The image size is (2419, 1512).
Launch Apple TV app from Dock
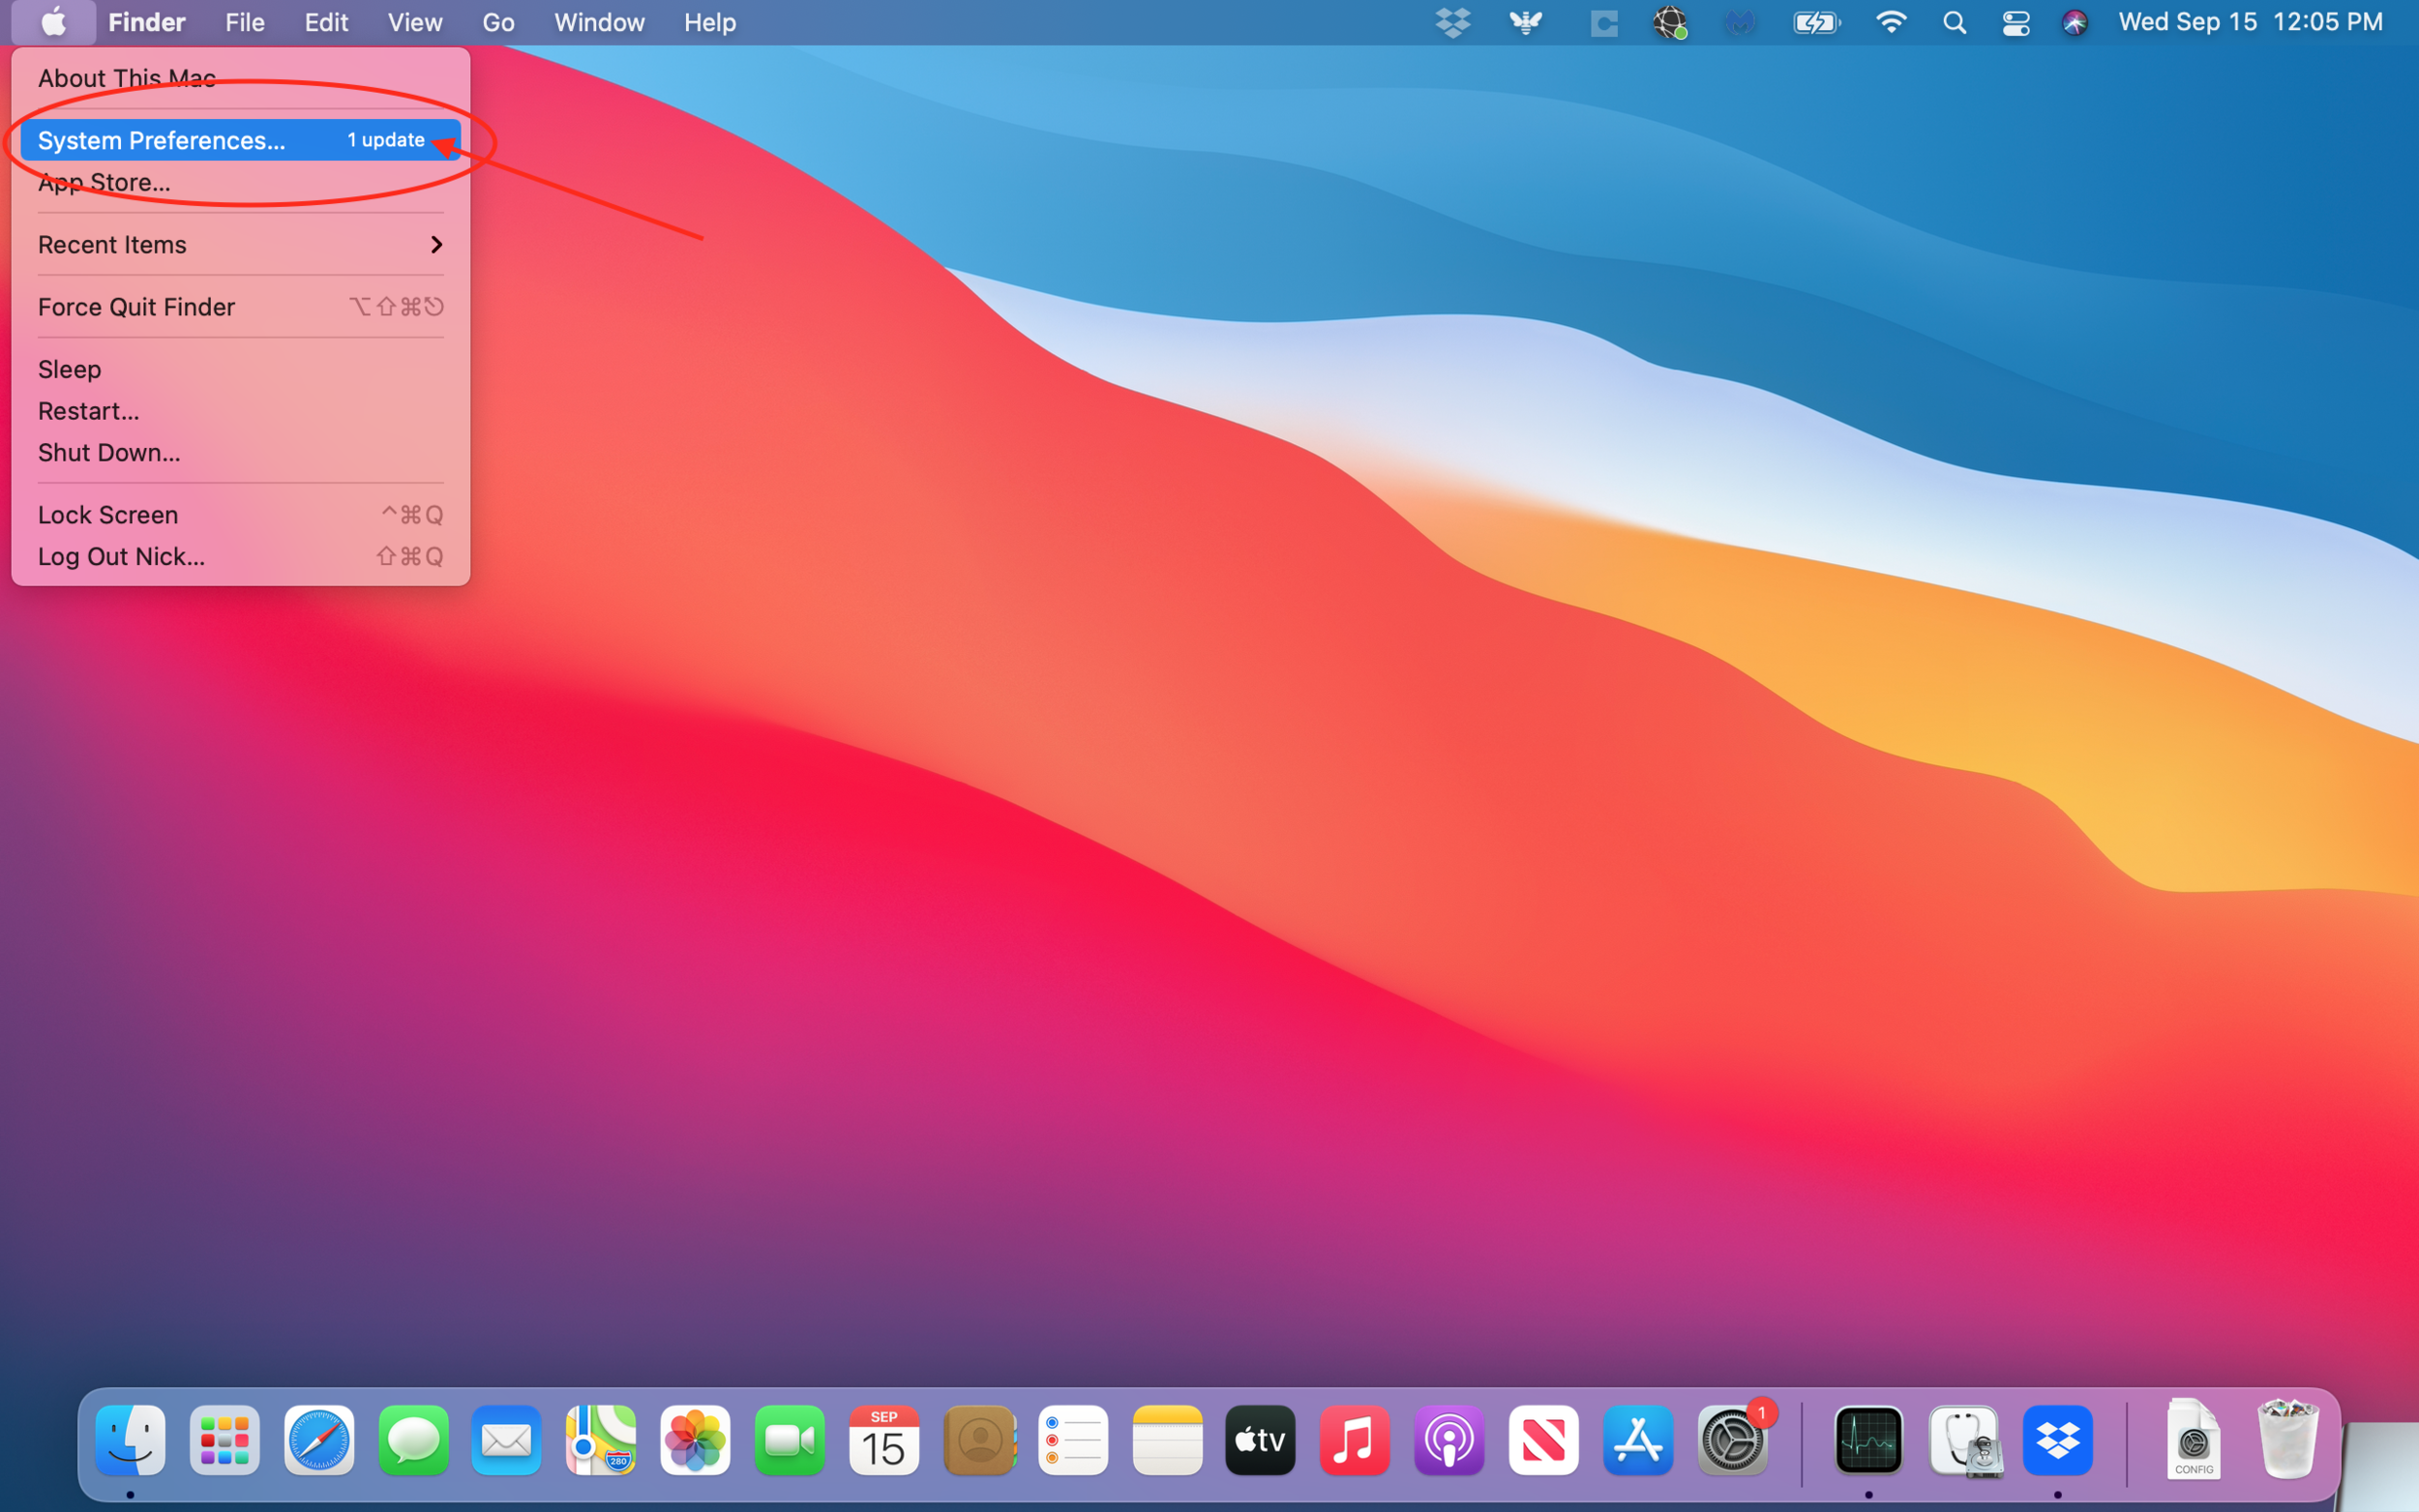click(x=1261, y=1440)
